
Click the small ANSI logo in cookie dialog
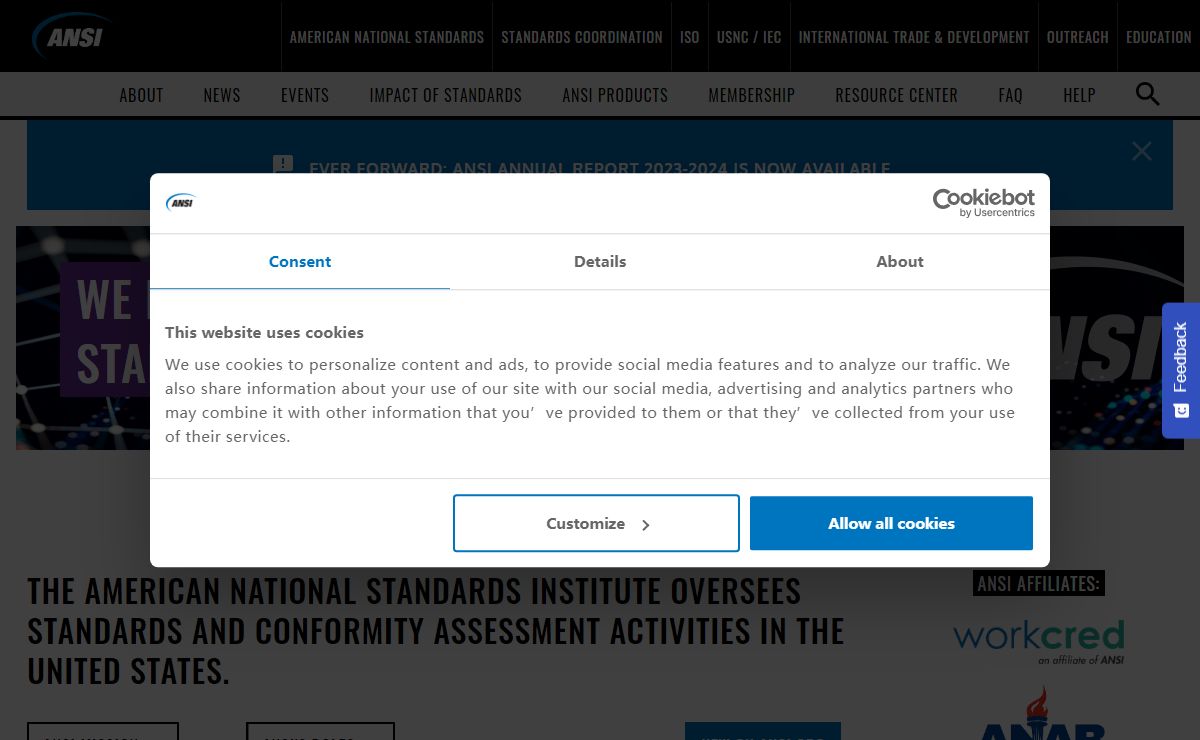(x=180, y=203)
